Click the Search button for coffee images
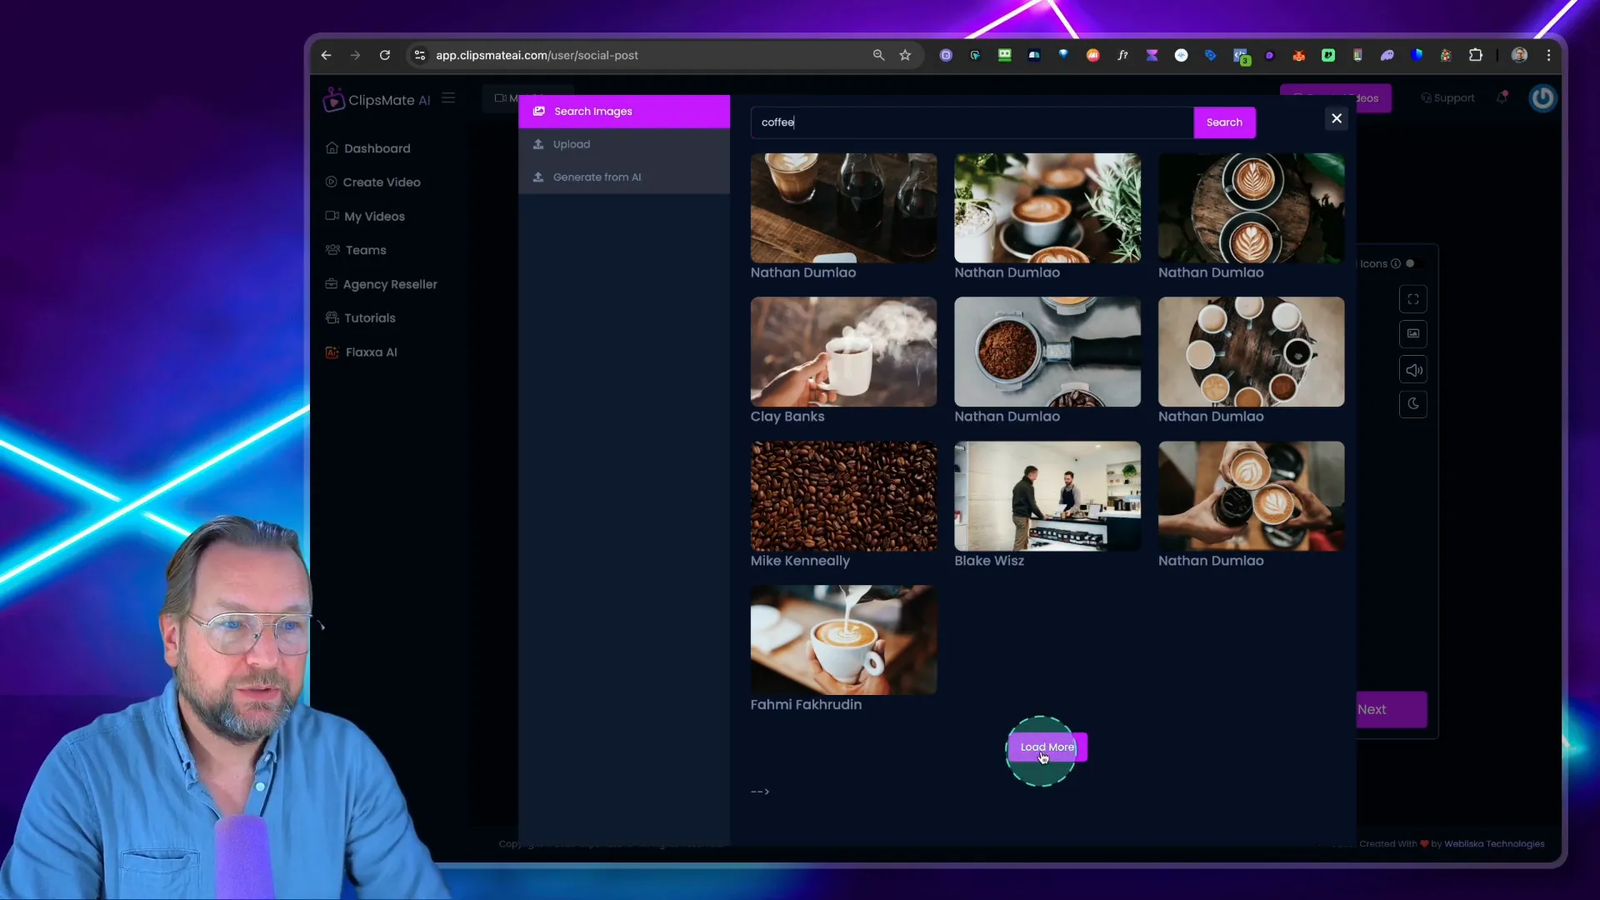 (x=1224, y=122)
